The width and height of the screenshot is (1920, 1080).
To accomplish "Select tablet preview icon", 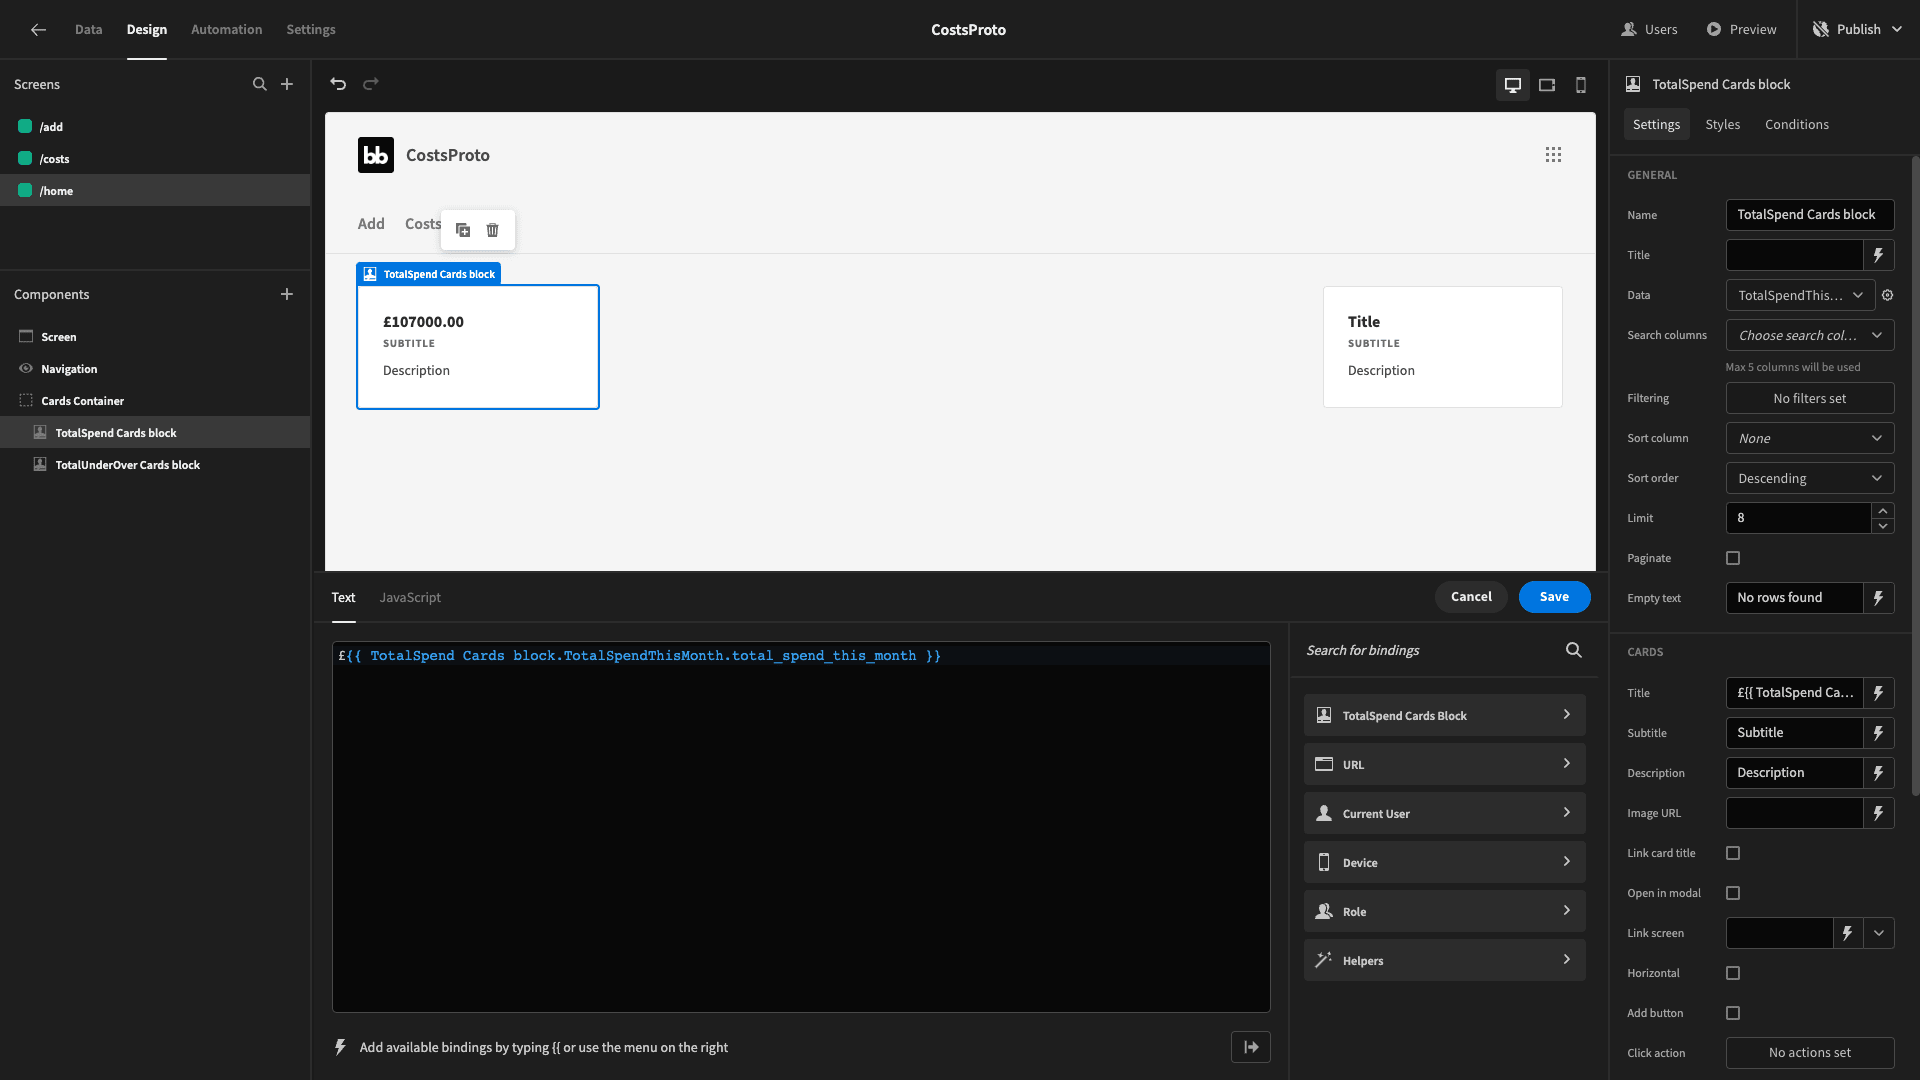I will [1547, 85].
